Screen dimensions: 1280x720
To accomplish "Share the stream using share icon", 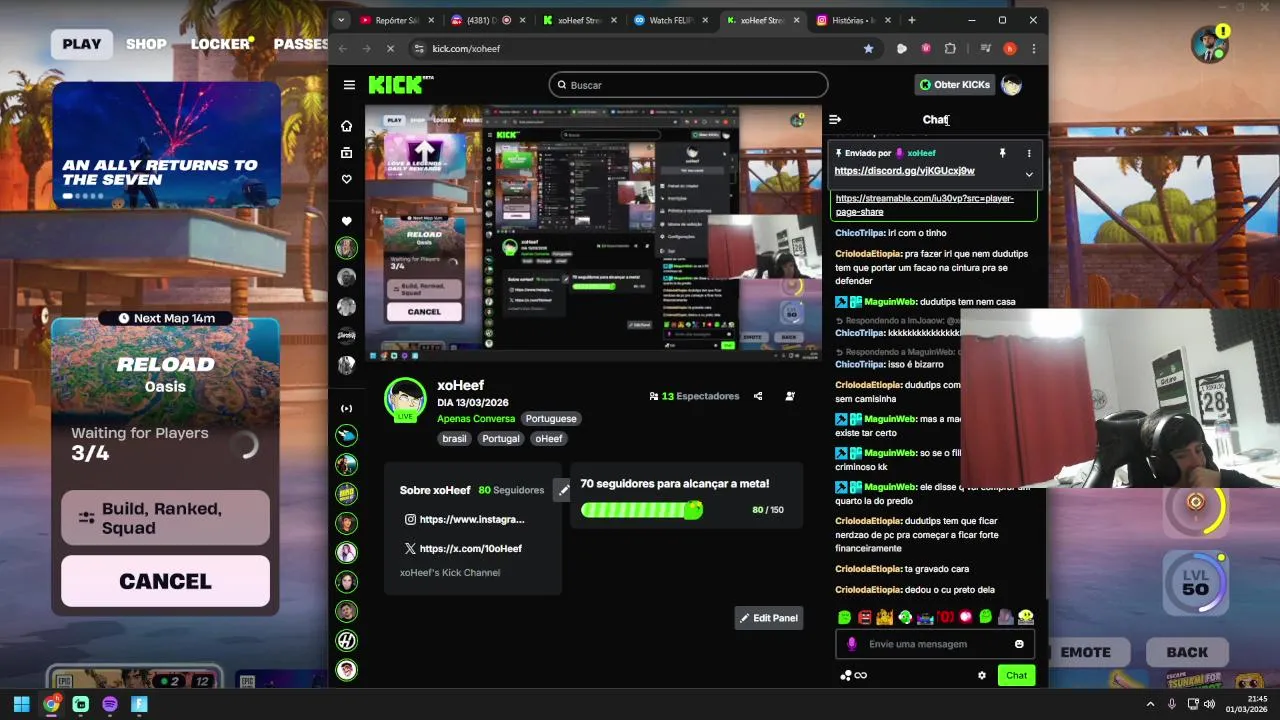I will coord(757,396).
